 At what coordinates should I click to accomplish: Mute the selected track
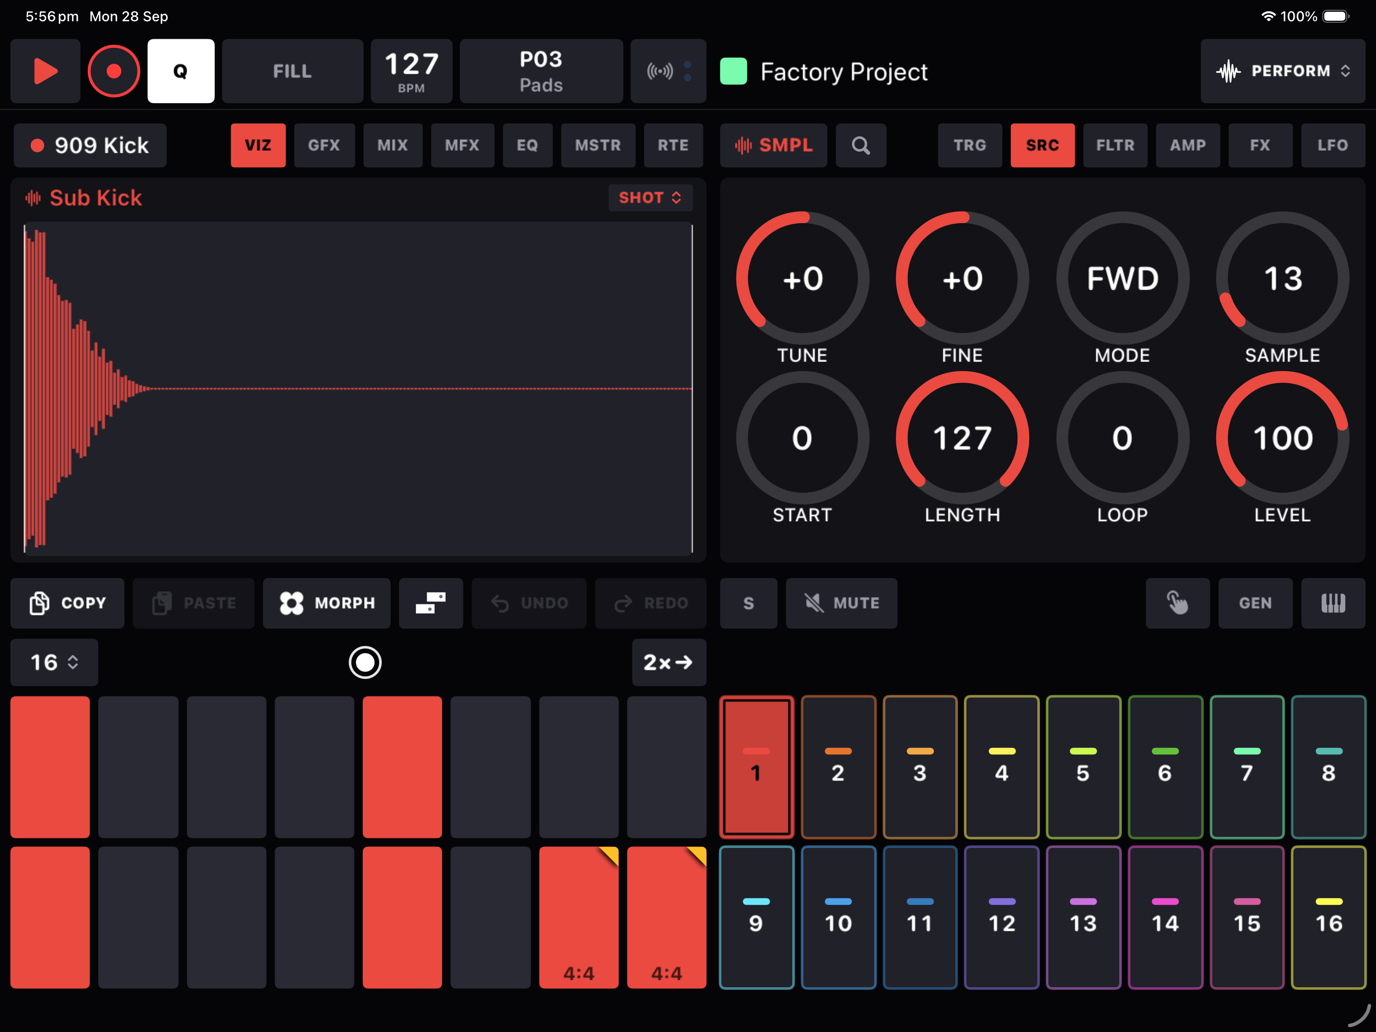(842, 603)
